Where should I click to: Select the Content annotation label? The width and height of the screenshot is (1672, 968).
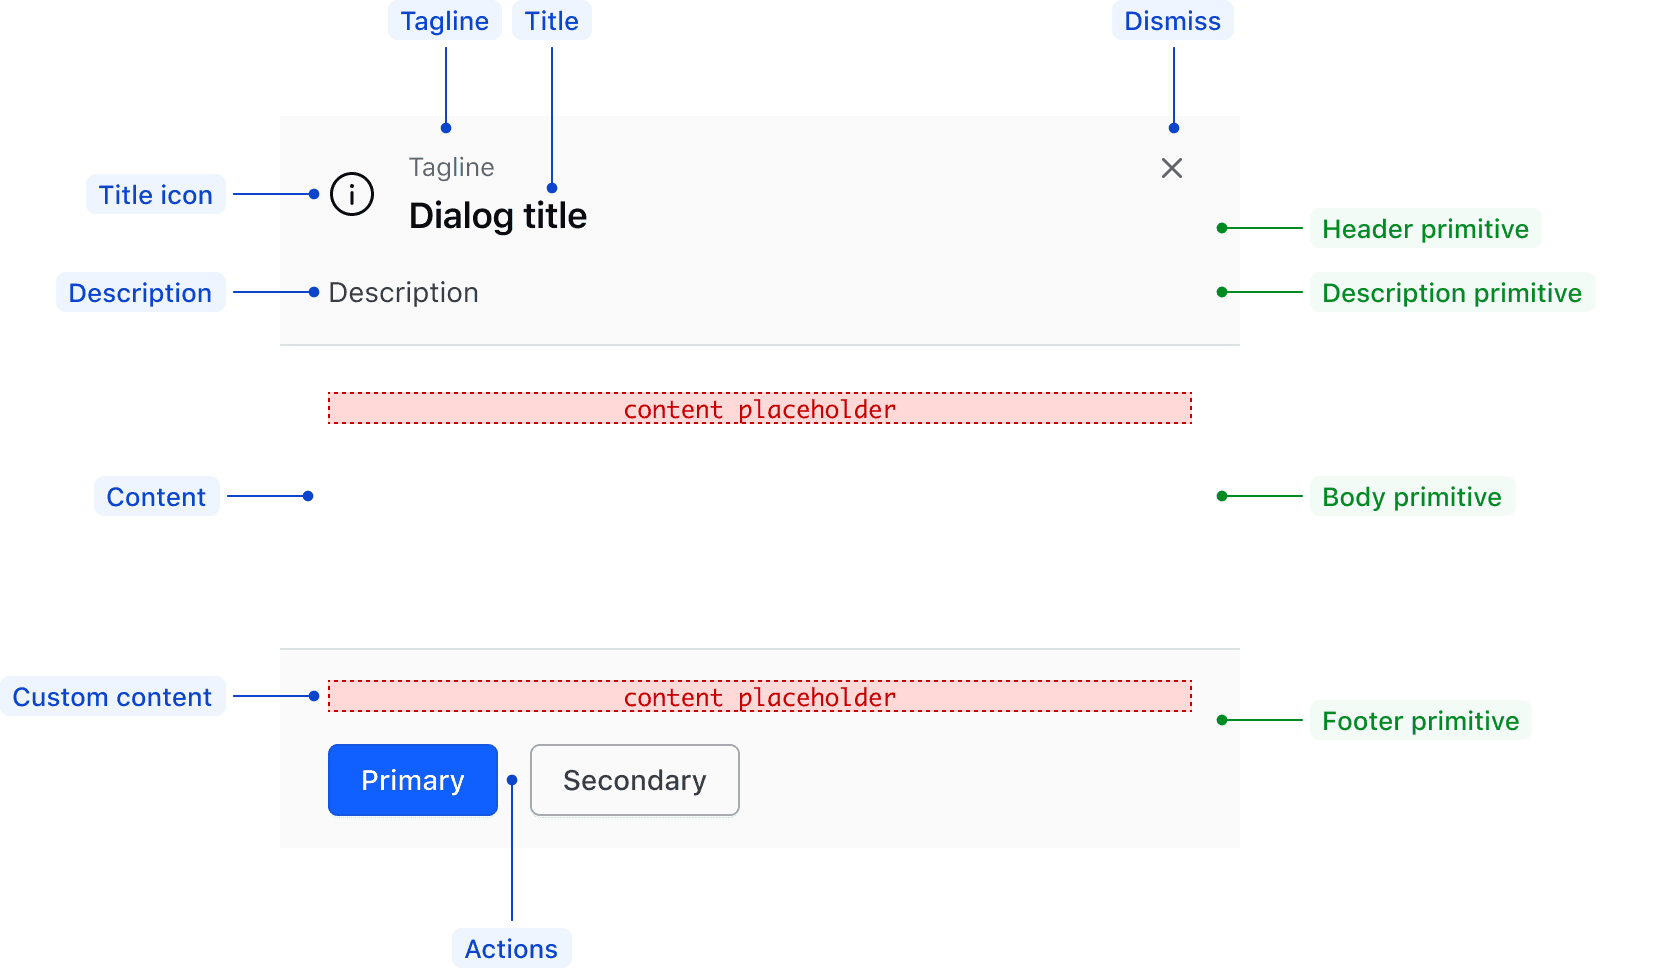[156, 495]
